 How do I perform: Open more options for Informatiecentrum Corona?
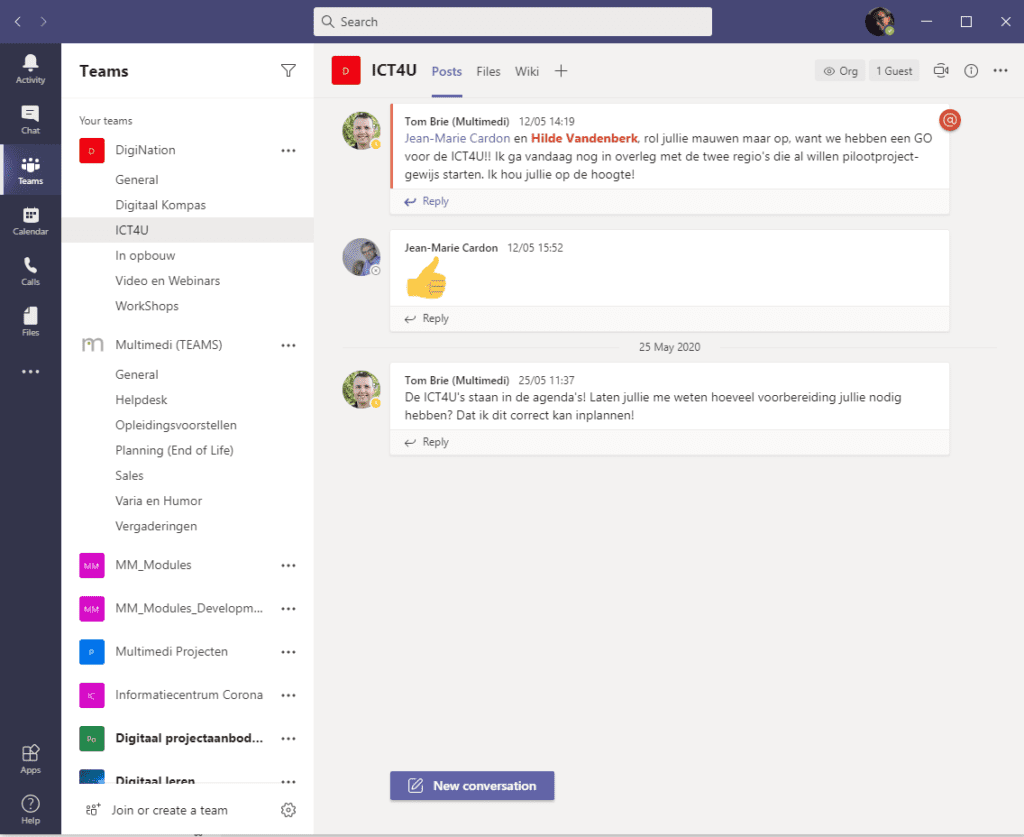pyautogui.click(x=288, y=695)
